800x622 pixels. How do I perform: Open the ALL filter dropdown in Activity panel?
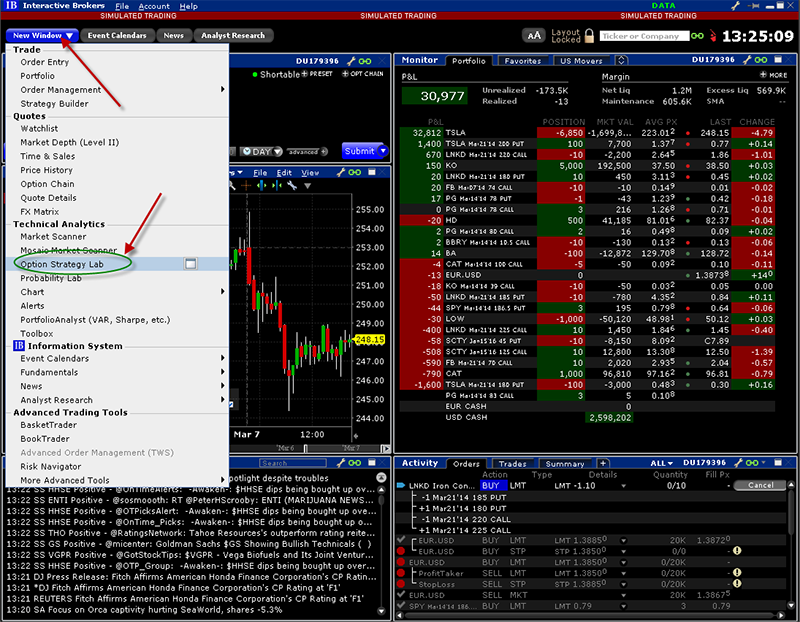pyautogui.click(x=661, y=463)
